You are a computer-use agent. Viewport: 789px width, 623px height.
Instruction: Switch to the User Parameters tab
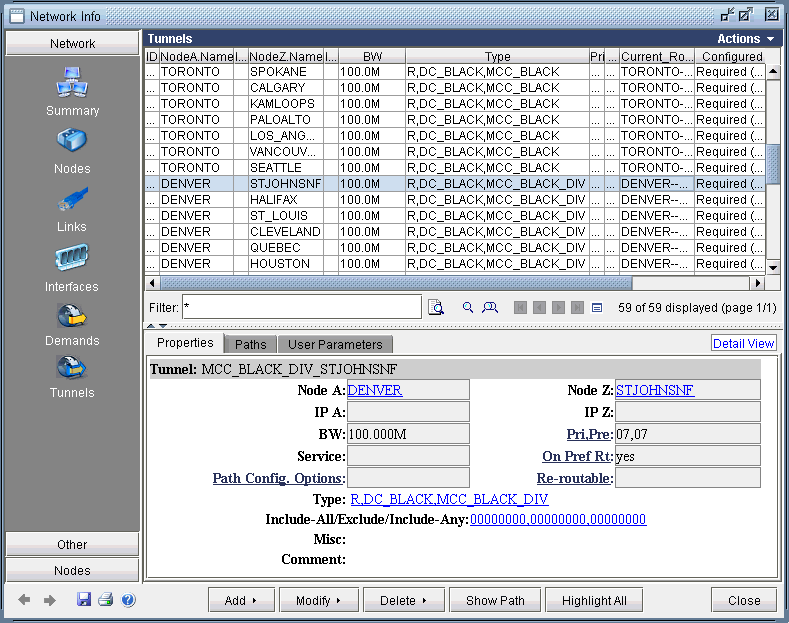[x=335, y=344]
